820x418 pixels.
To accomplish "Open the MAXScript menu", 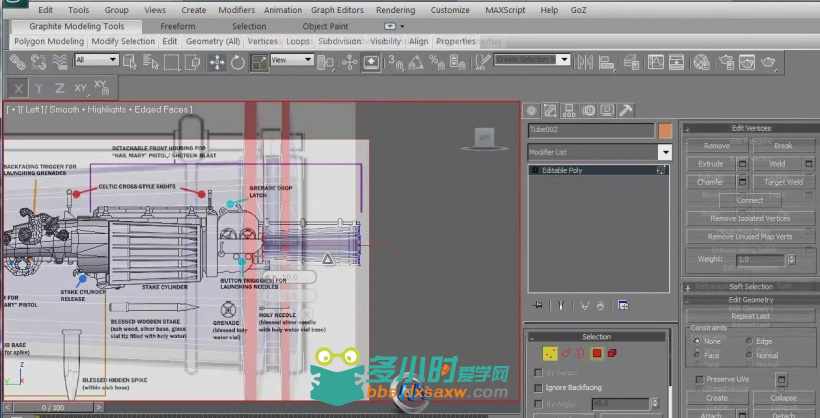I will point(505,10).
